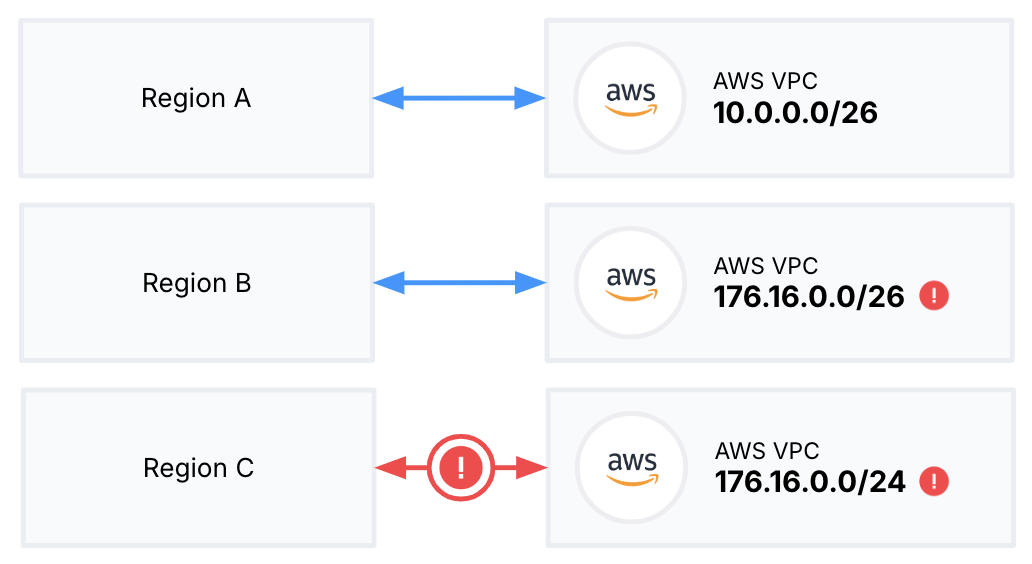The height and width of the screenshot is (564, 1032).
Task: Click the blue arrowhead pointing at the 10.0.0.0/26 card
Action: [531, 98]
